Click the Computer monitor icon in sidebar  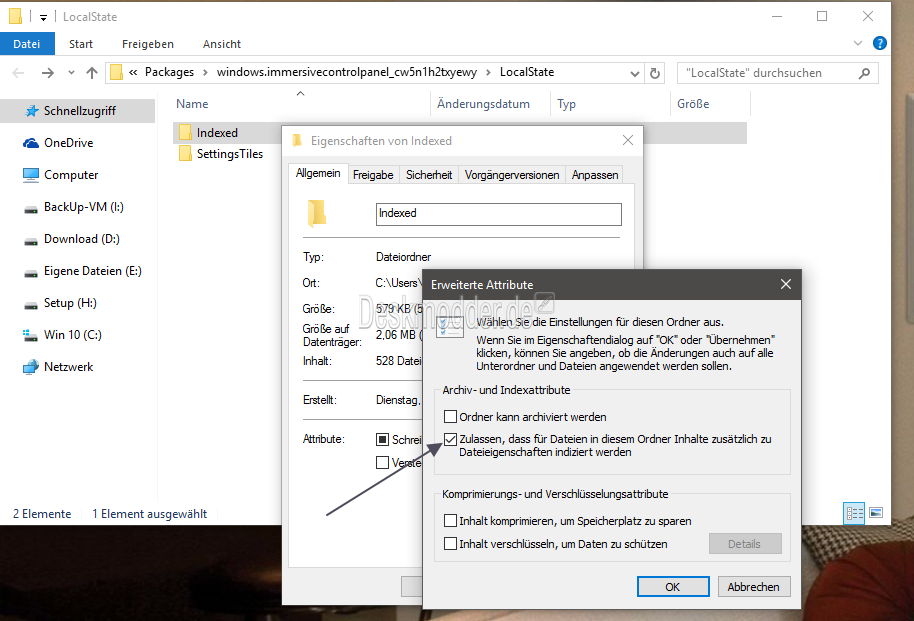tap(30, 175)
